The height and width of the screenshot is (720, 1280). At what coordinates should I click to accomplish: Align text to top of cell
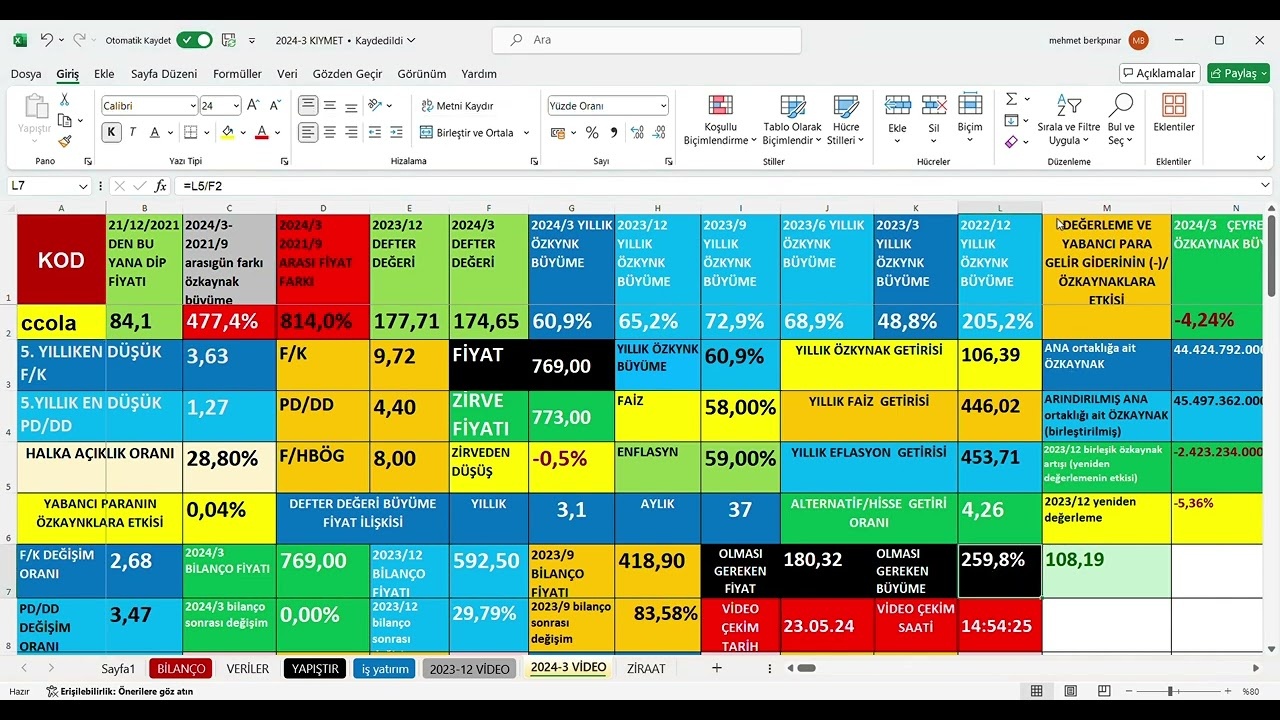point(308,105)
